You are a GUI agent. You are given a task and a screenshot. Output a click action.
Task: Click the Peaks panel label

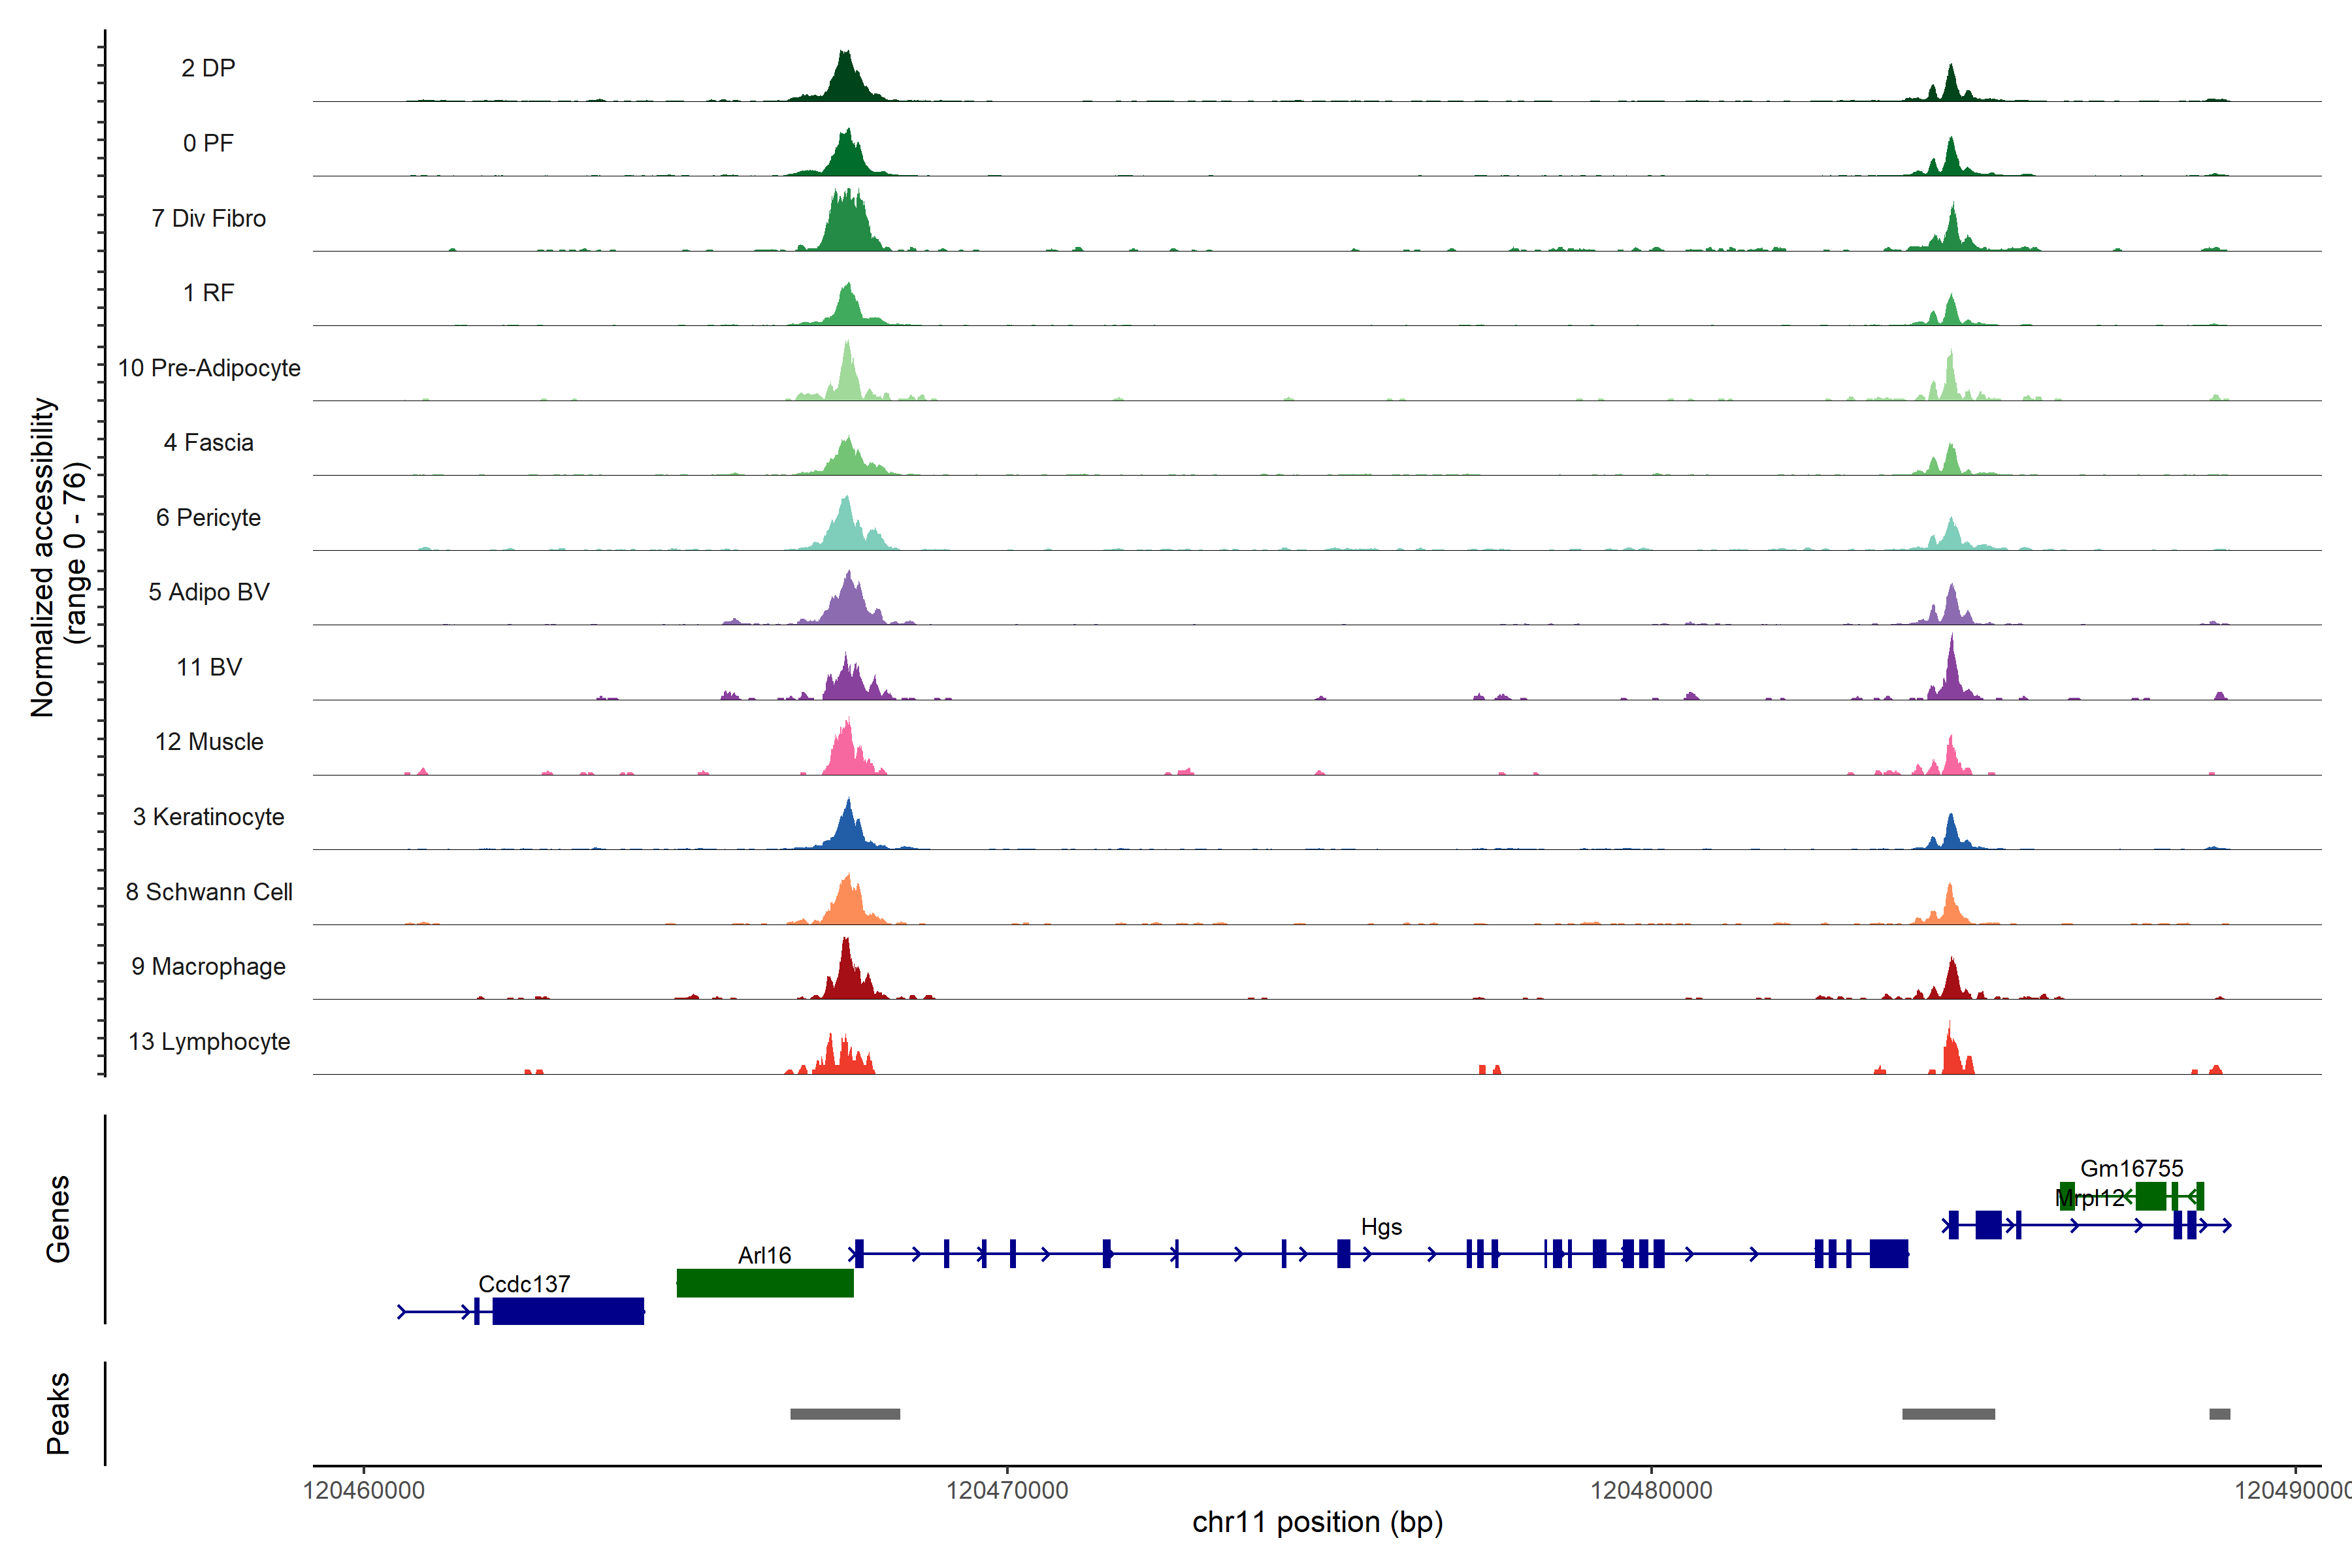[x=58, y=1413]
